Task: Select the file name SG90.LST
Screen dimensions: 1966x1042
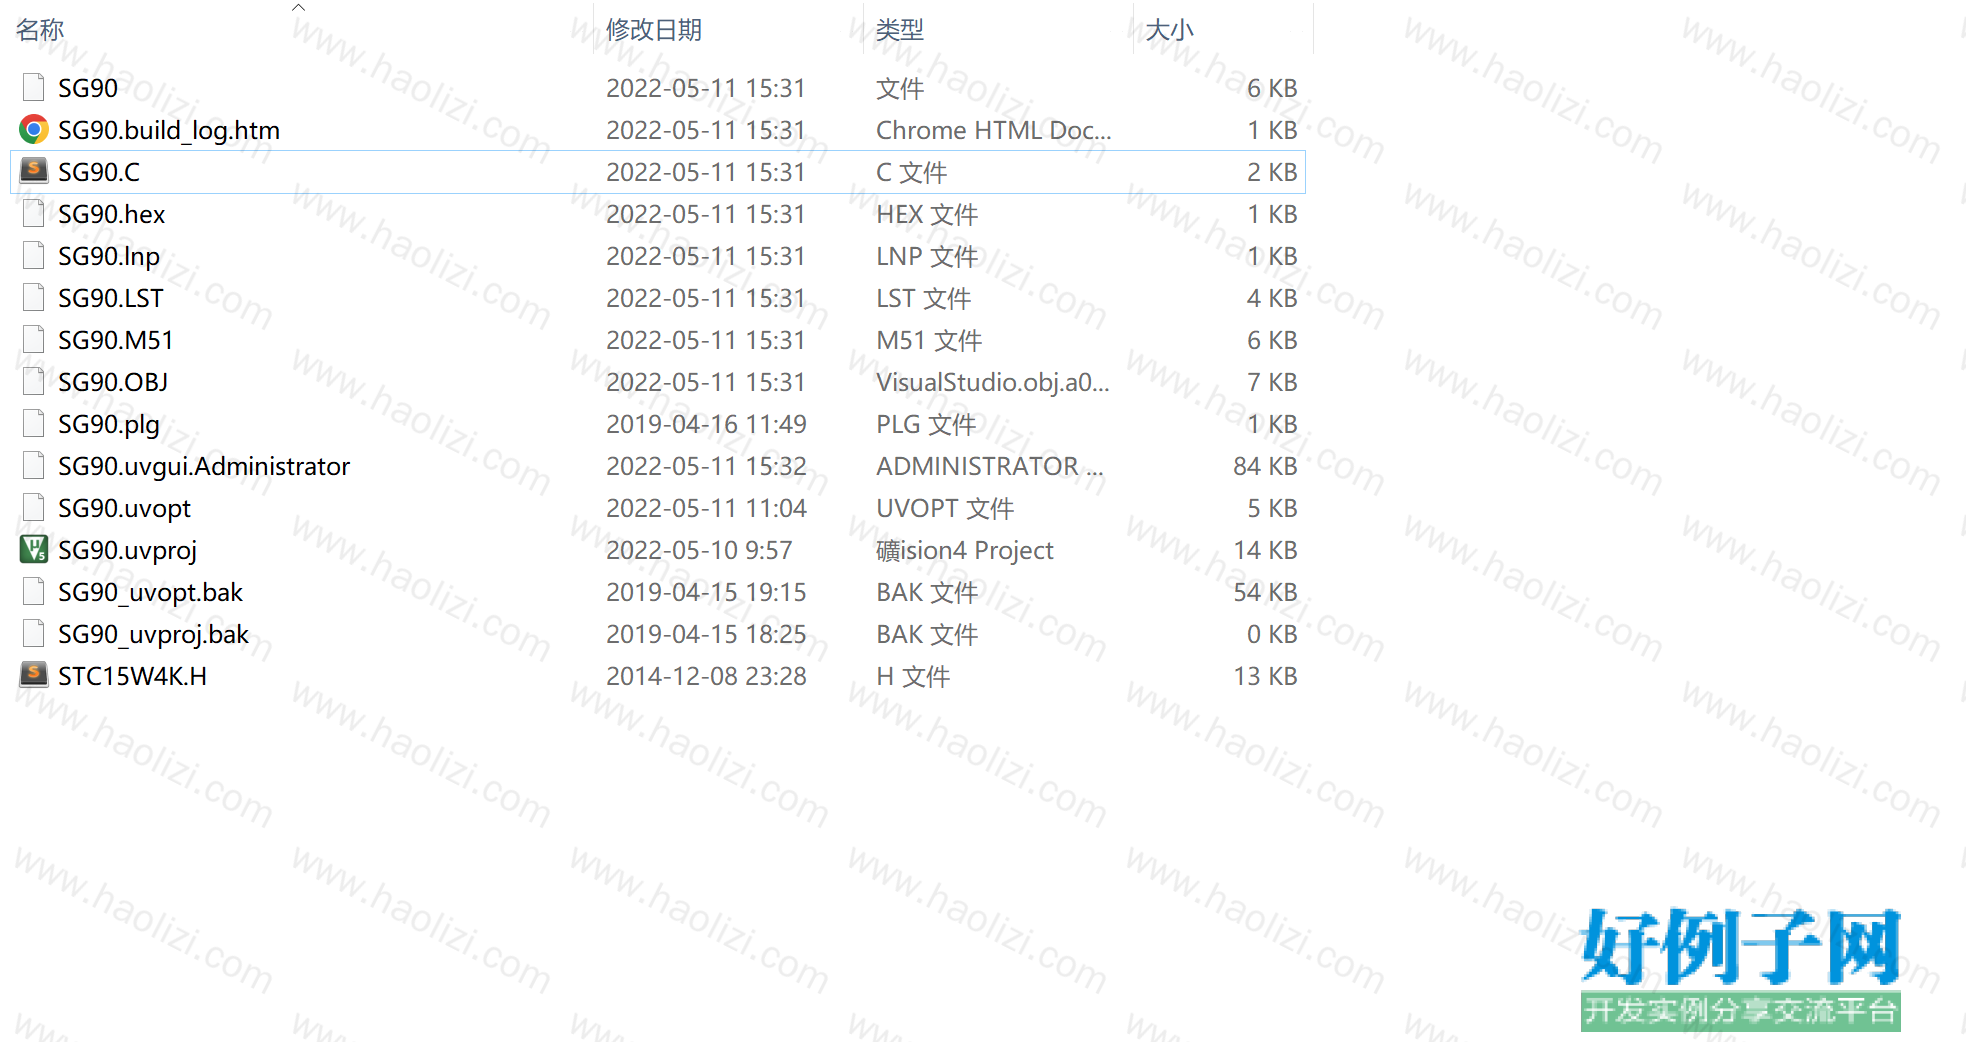Action: [x=111, y=298]
